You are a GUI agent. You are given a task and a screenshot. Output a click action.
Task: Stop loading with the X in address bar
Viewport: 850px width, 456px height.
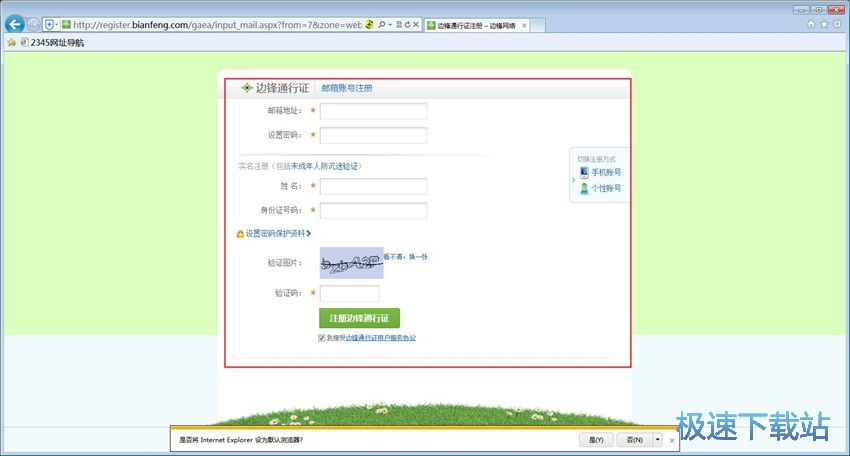coord(416,24)
